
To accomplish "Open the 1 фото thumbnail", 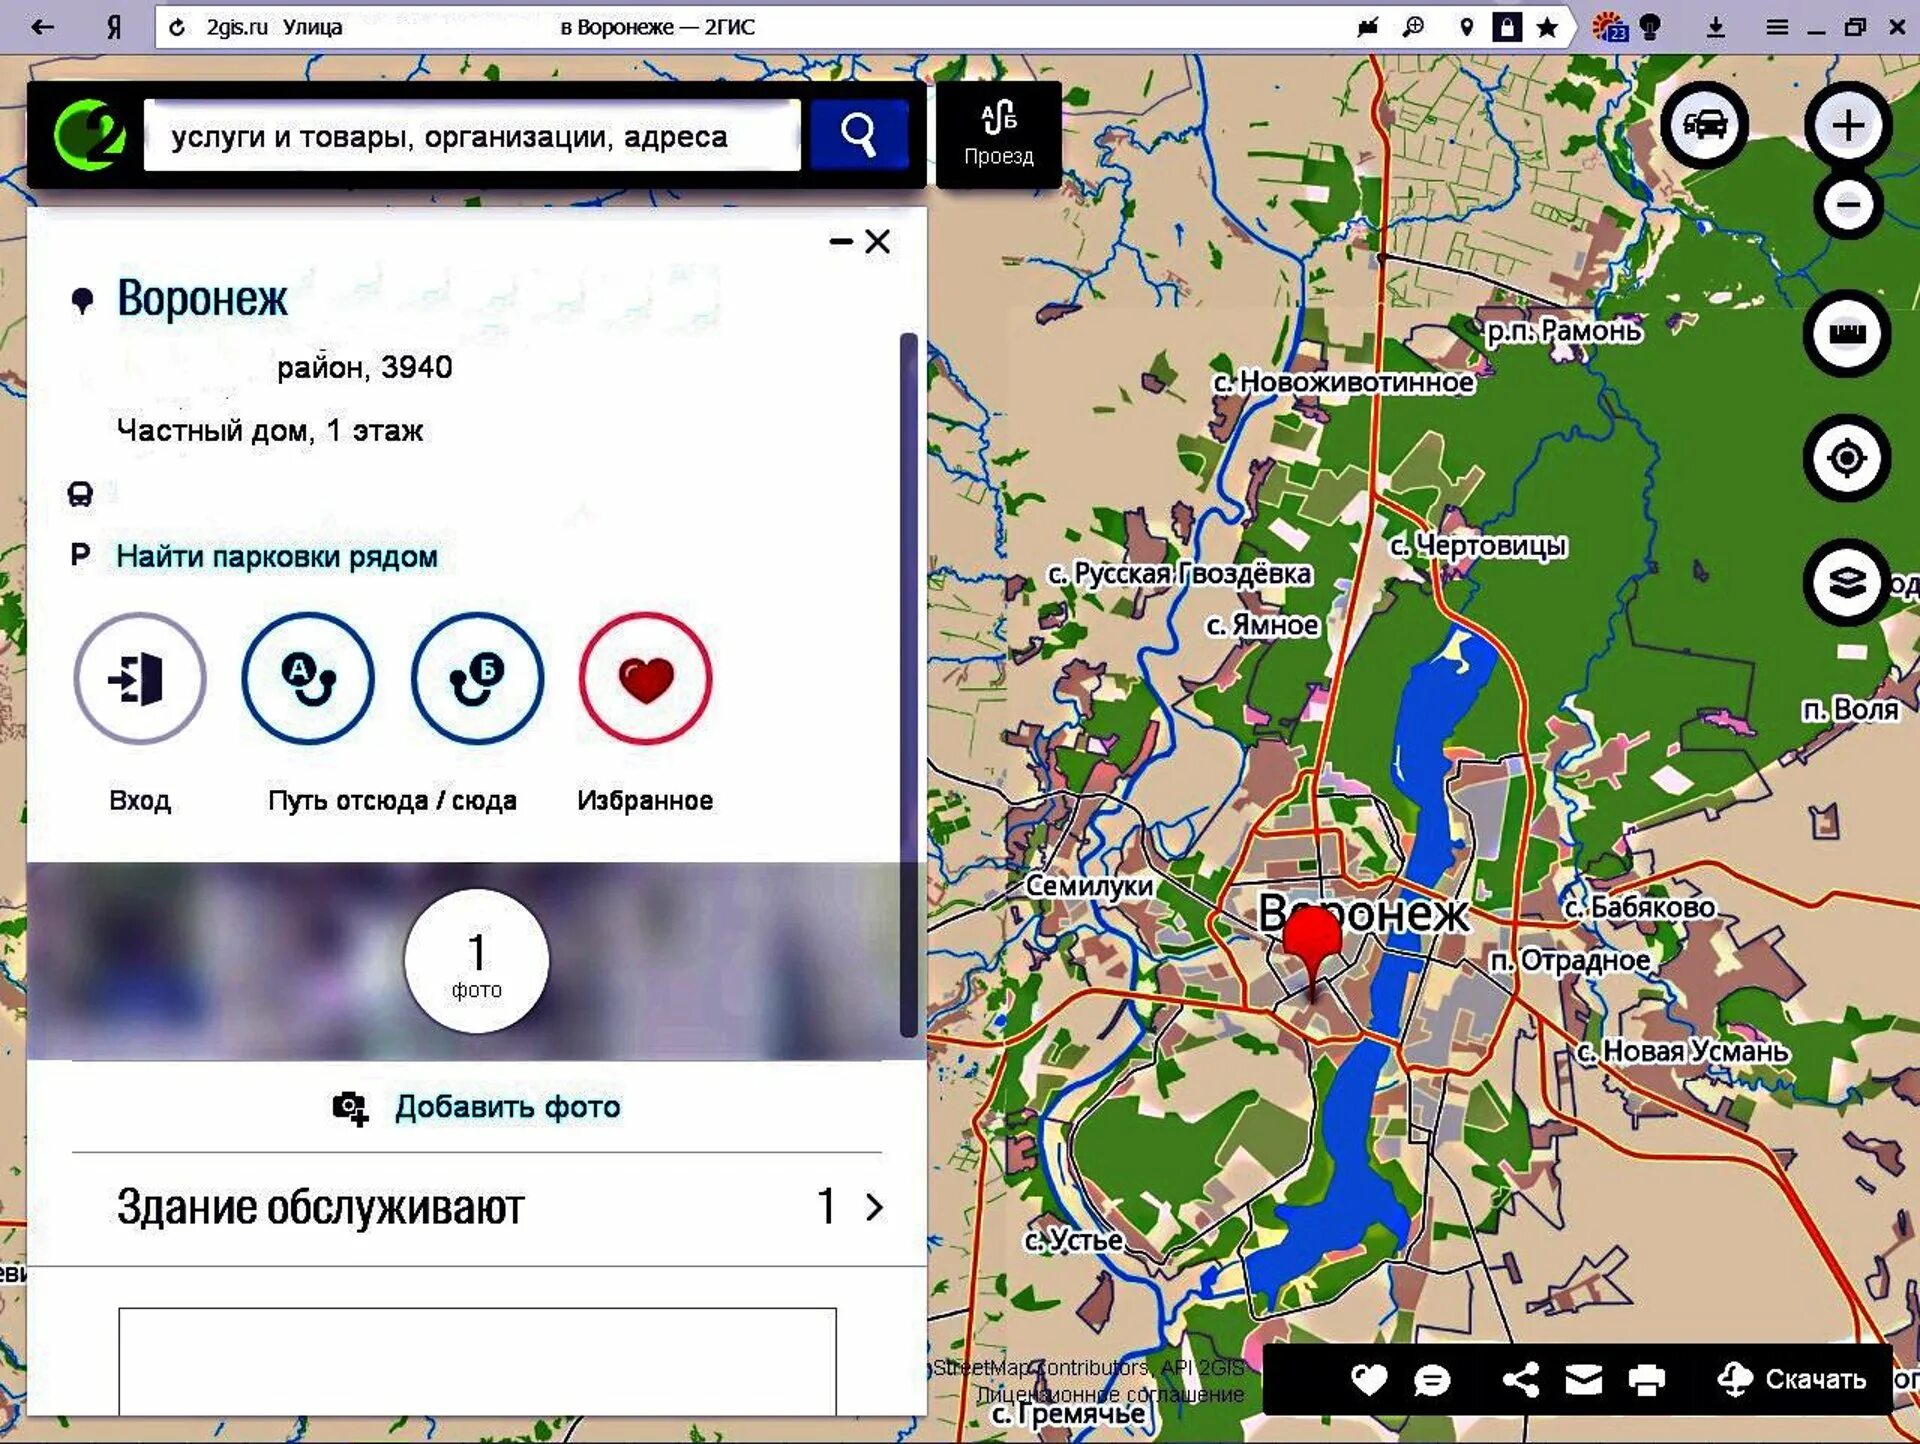I will coord(477,961).
